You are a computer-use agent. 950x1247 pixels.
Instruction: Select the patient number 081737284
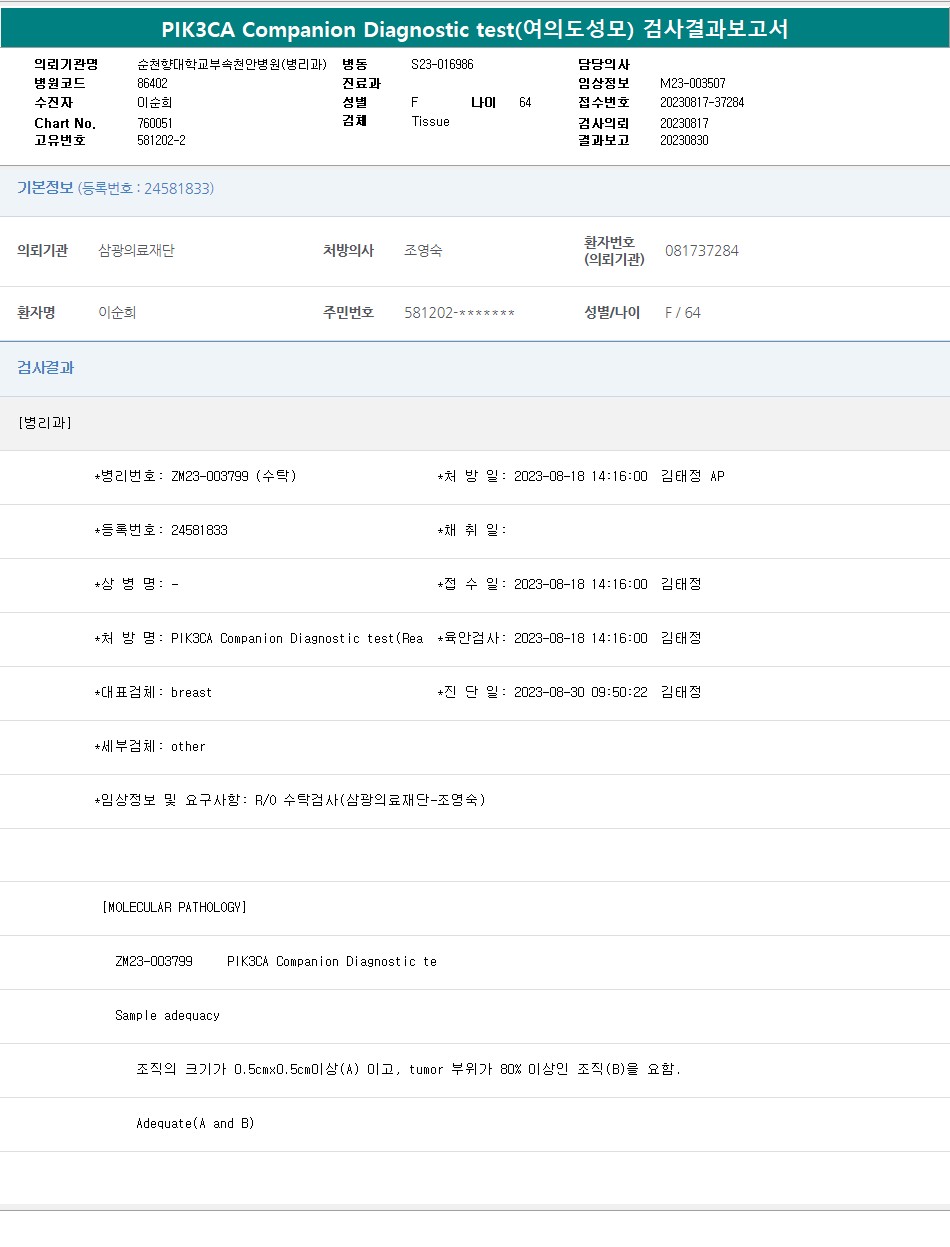701,251
